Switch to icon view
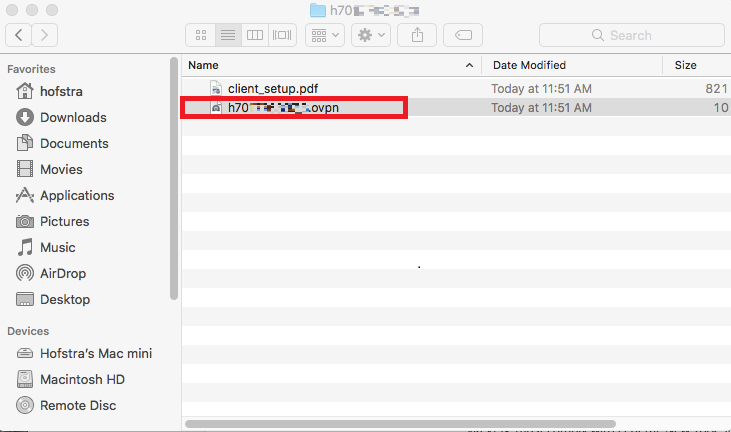The width and height of the screenshot is (731, 432). [201, 35]
